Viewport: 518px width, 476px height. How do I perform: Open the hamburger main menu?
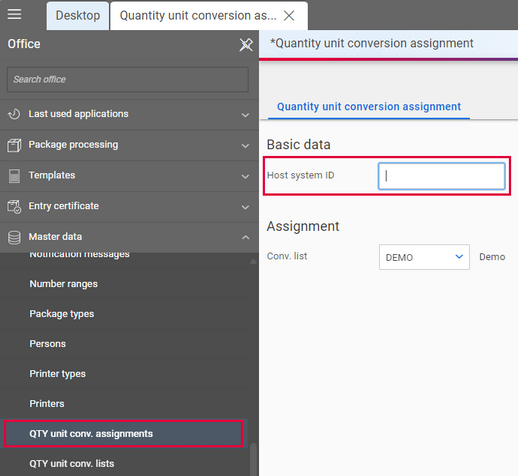(14, 14)
